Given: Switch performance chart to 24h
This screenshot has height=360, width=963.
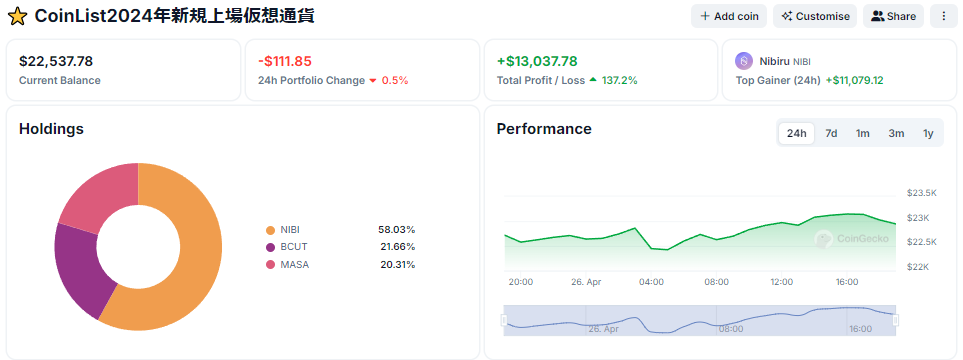Looking at the screenshot, I should pyautogui.click(x=797, y=133).
